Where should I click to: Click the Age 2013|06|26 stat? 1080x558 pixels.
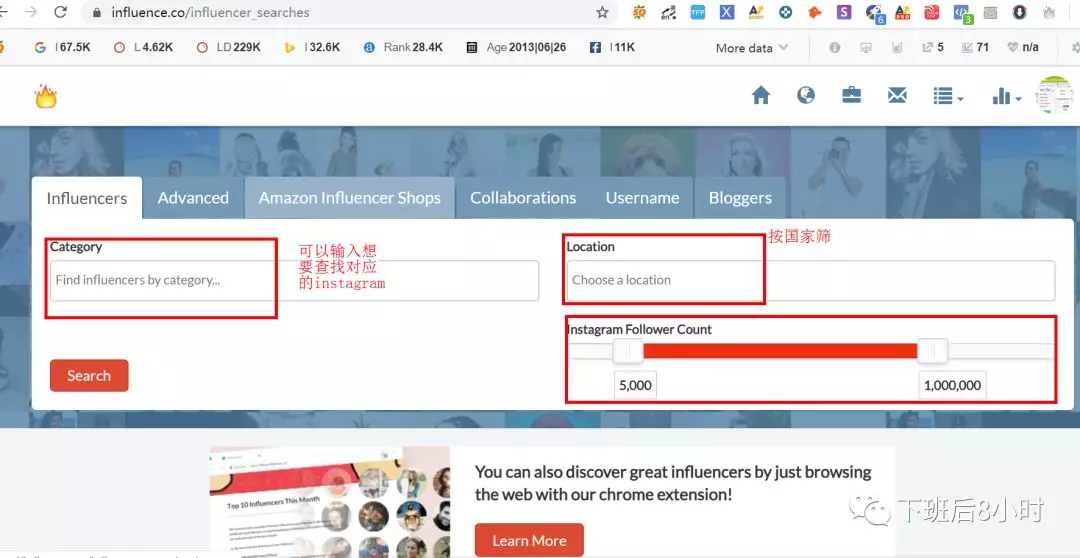(516, 48)
